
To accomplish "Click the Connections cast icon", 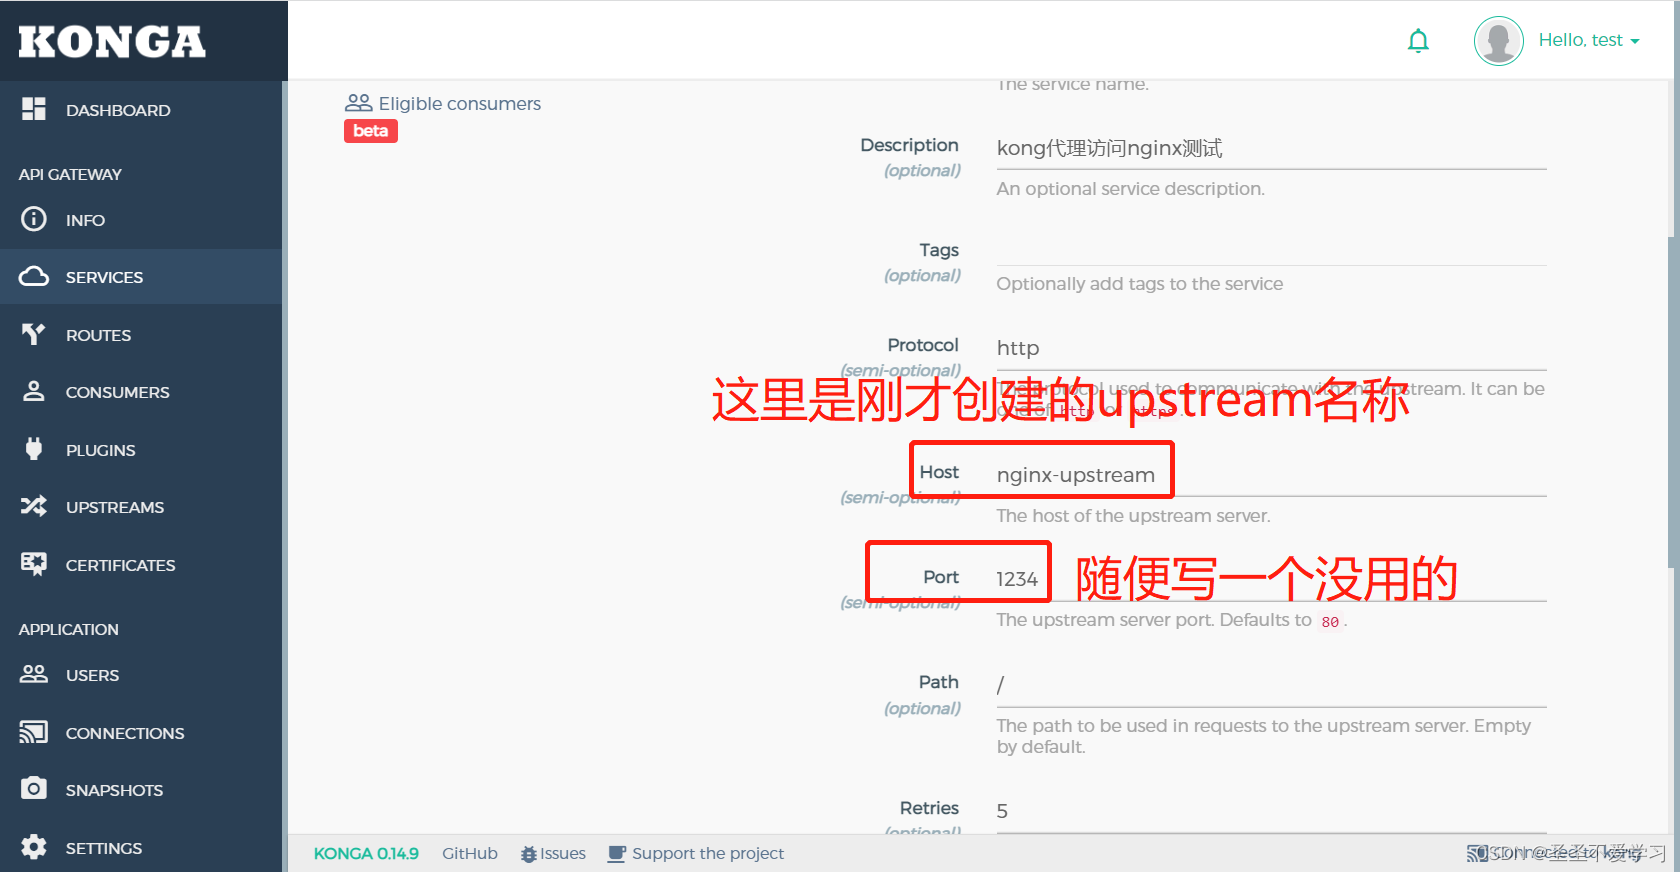I will click(x=34, y=732).
